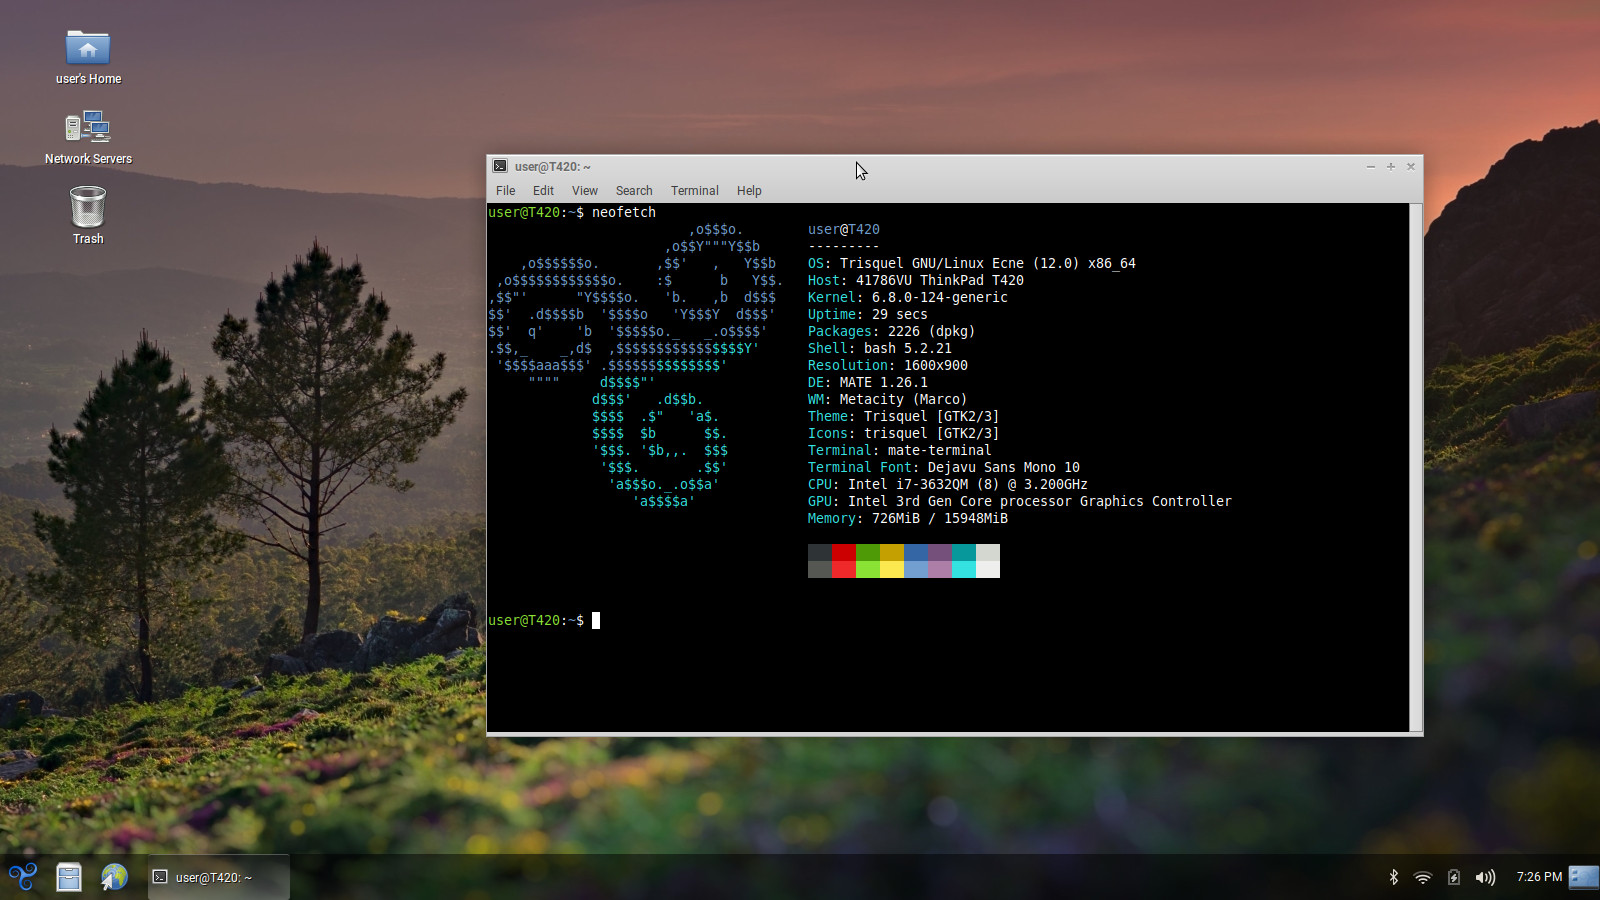Click the 'Terminal: mate-terminal' line
This screenshot has height=900, width=1600.
(900, 450)
